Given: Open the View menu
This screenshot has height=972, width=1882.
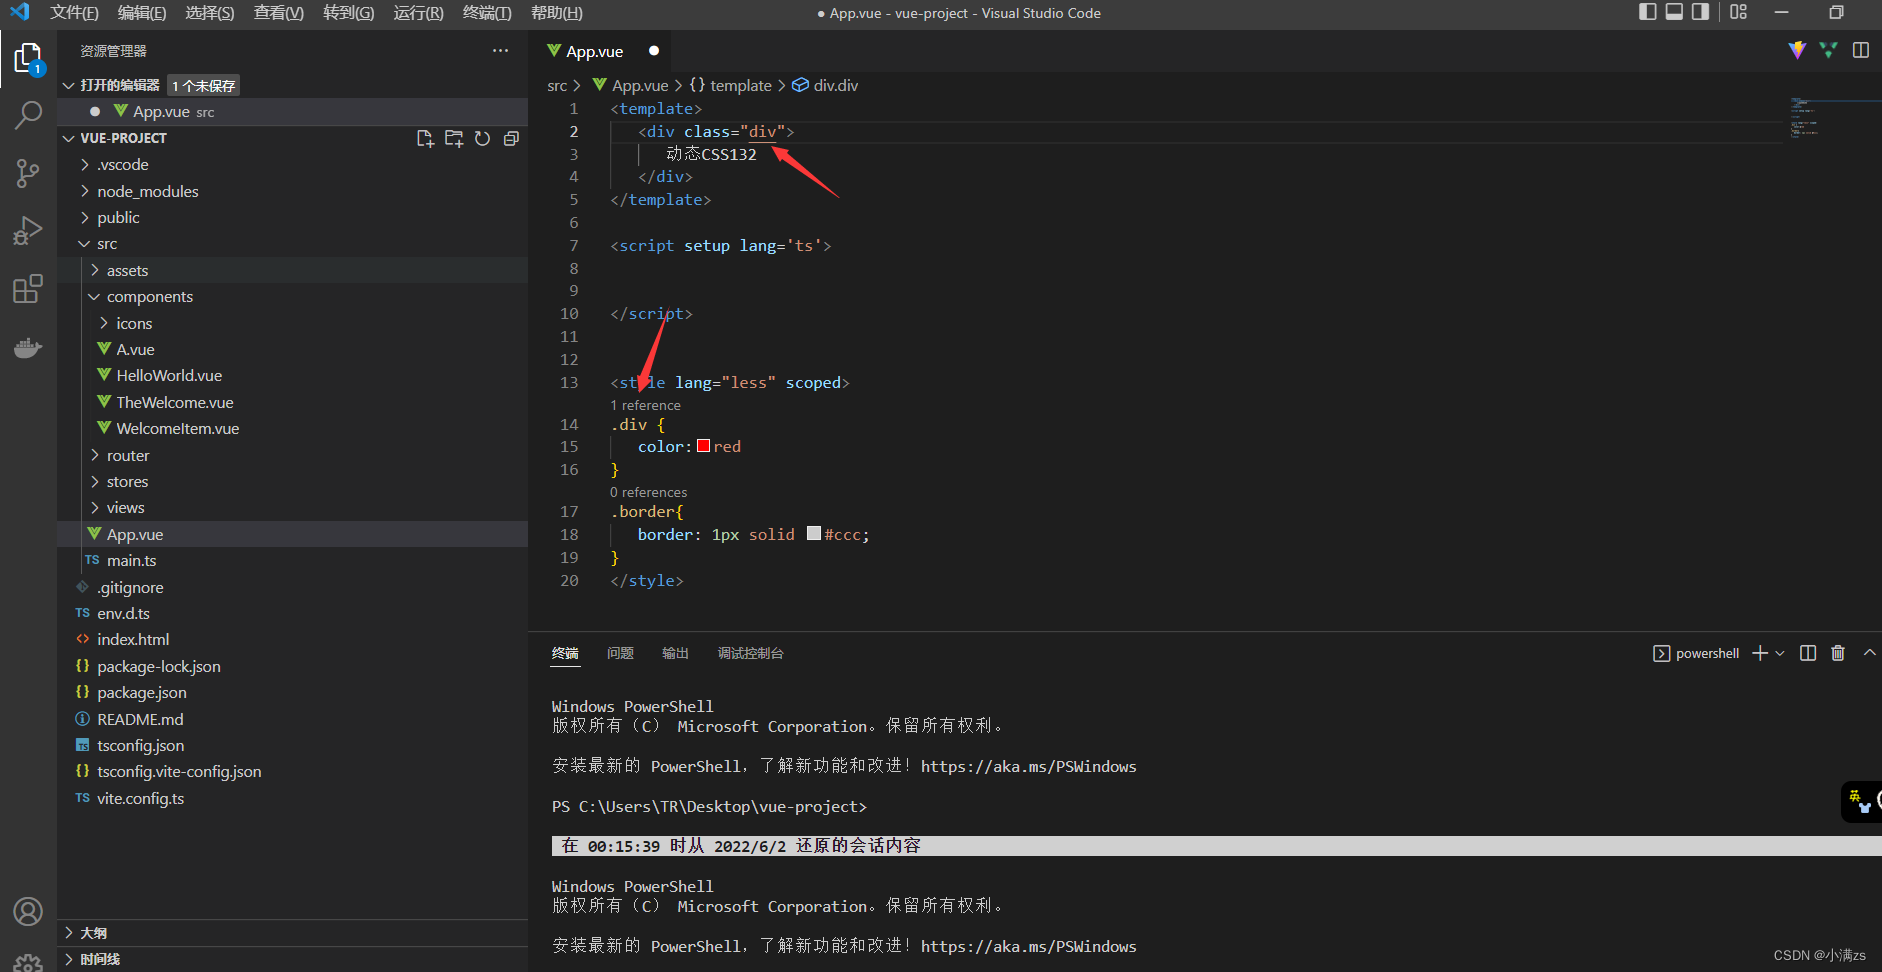Looking at the screenshot, I should pyautogui.click(x=279, y=13).
